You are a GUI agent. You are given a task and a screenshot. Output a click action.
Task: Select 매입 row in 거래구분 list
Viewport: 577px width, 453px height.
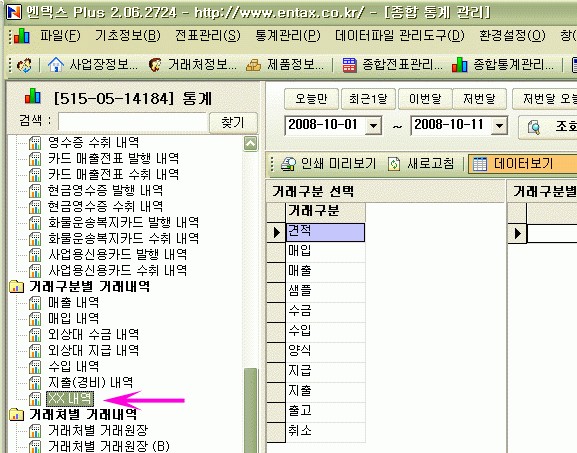(x=325, y=252)
